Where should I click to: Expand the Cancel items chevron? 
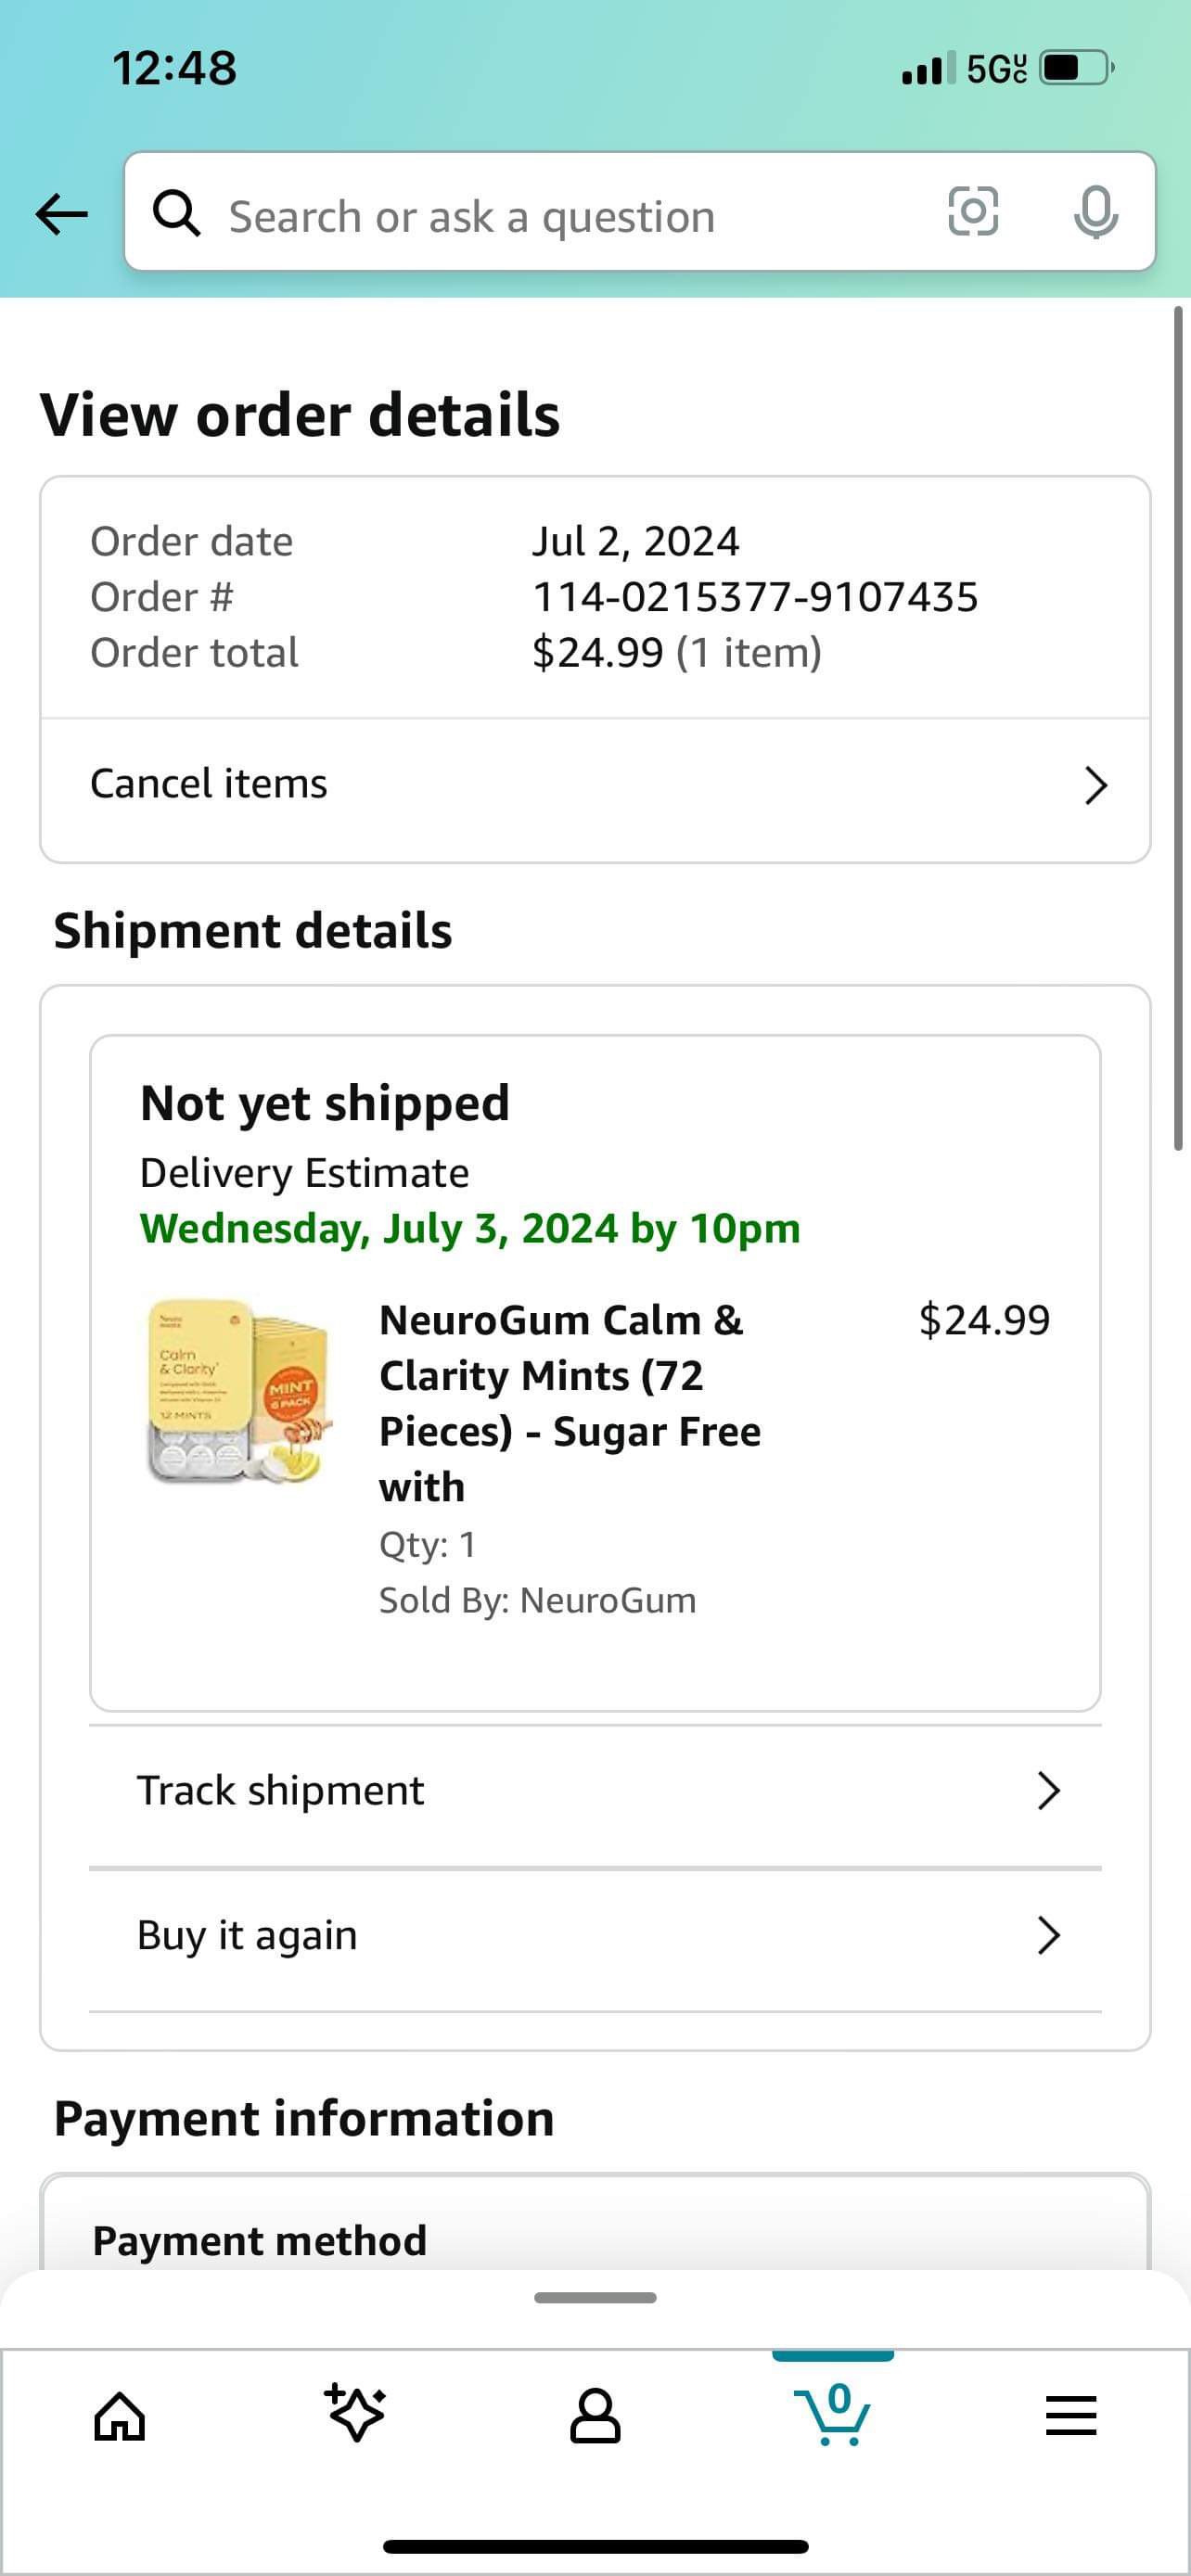tap(1096, 785)
